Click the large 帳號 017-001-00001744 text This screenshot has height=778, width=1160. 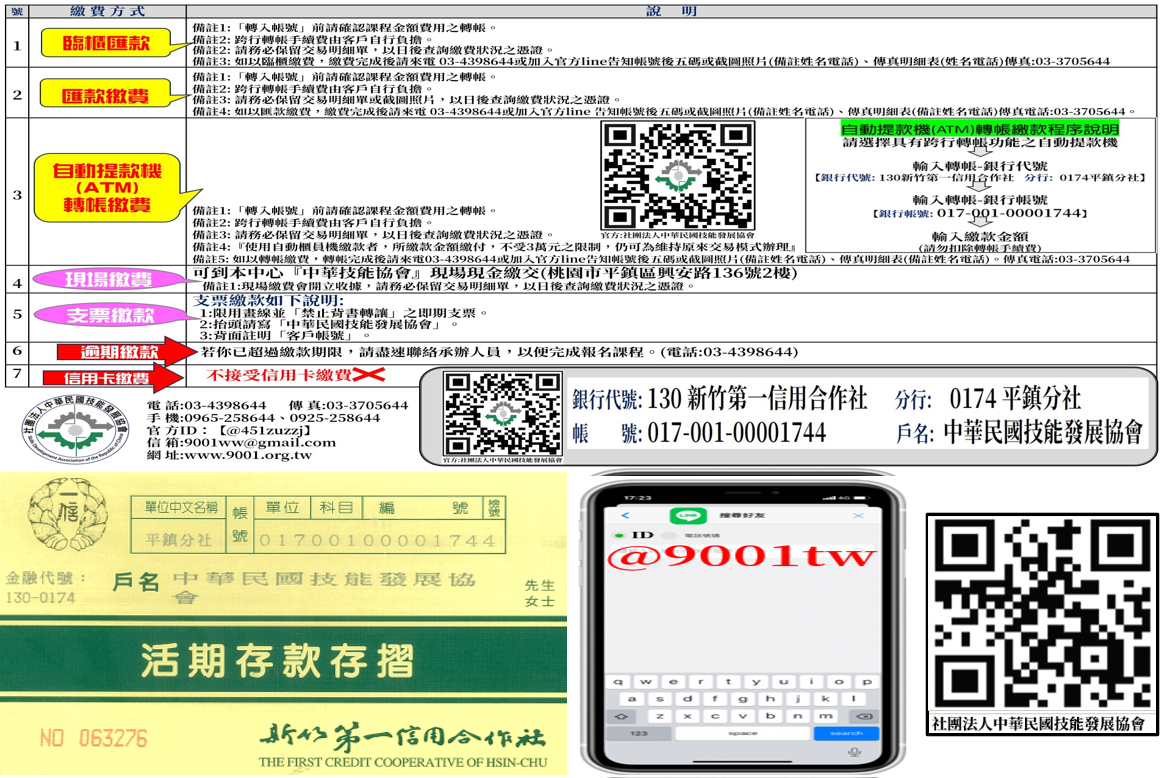(x=700, y=433)
